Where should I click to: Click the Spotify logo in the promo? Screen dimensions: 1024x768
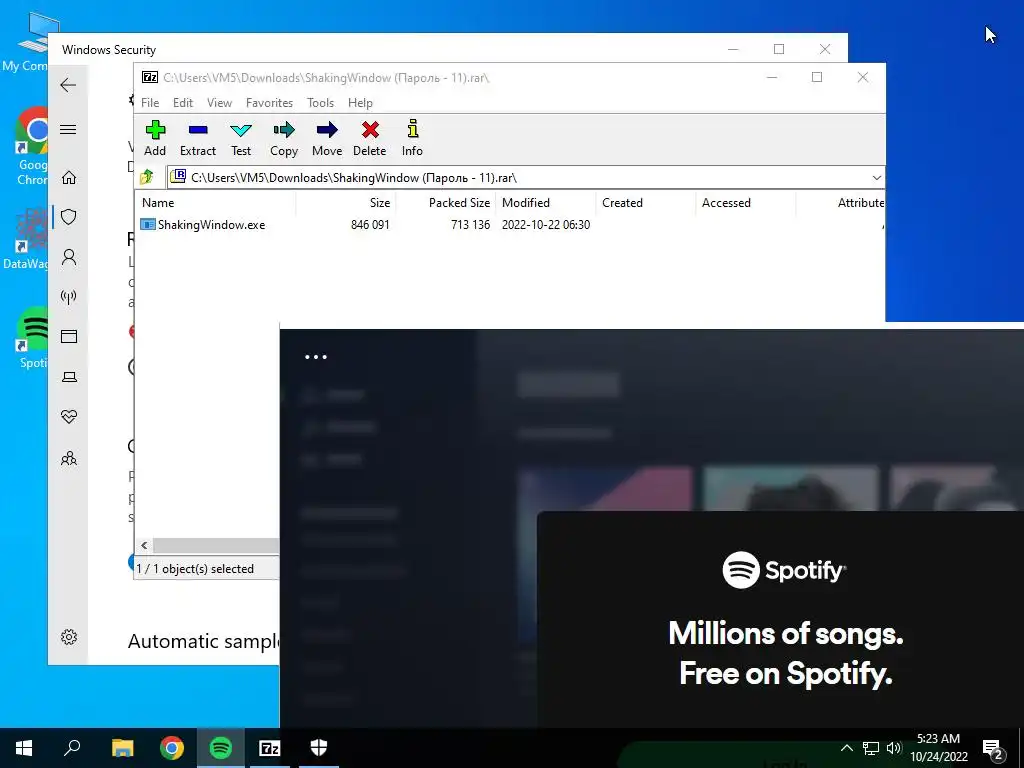pyautogui.click(x=784, y=570)
